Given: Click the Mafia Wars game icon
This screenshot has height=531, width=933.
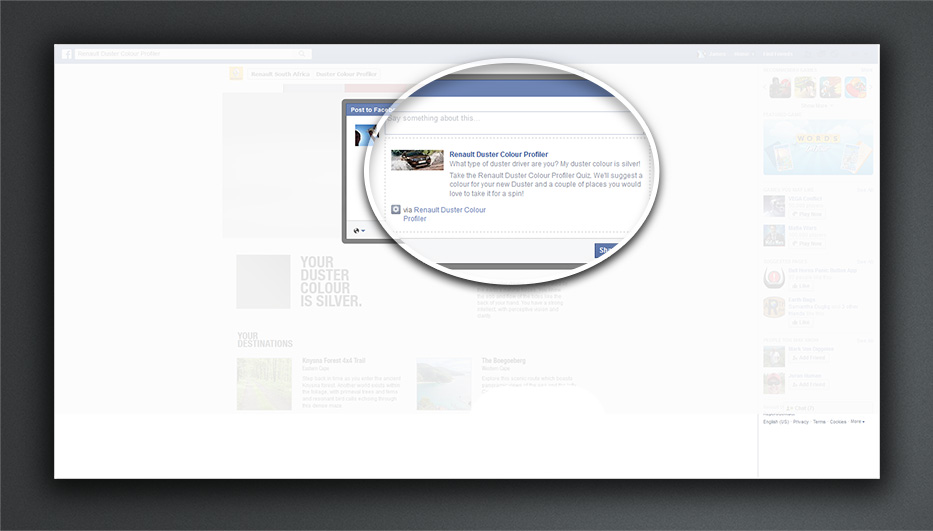Looking at the screenshot, I should point(773,236).
